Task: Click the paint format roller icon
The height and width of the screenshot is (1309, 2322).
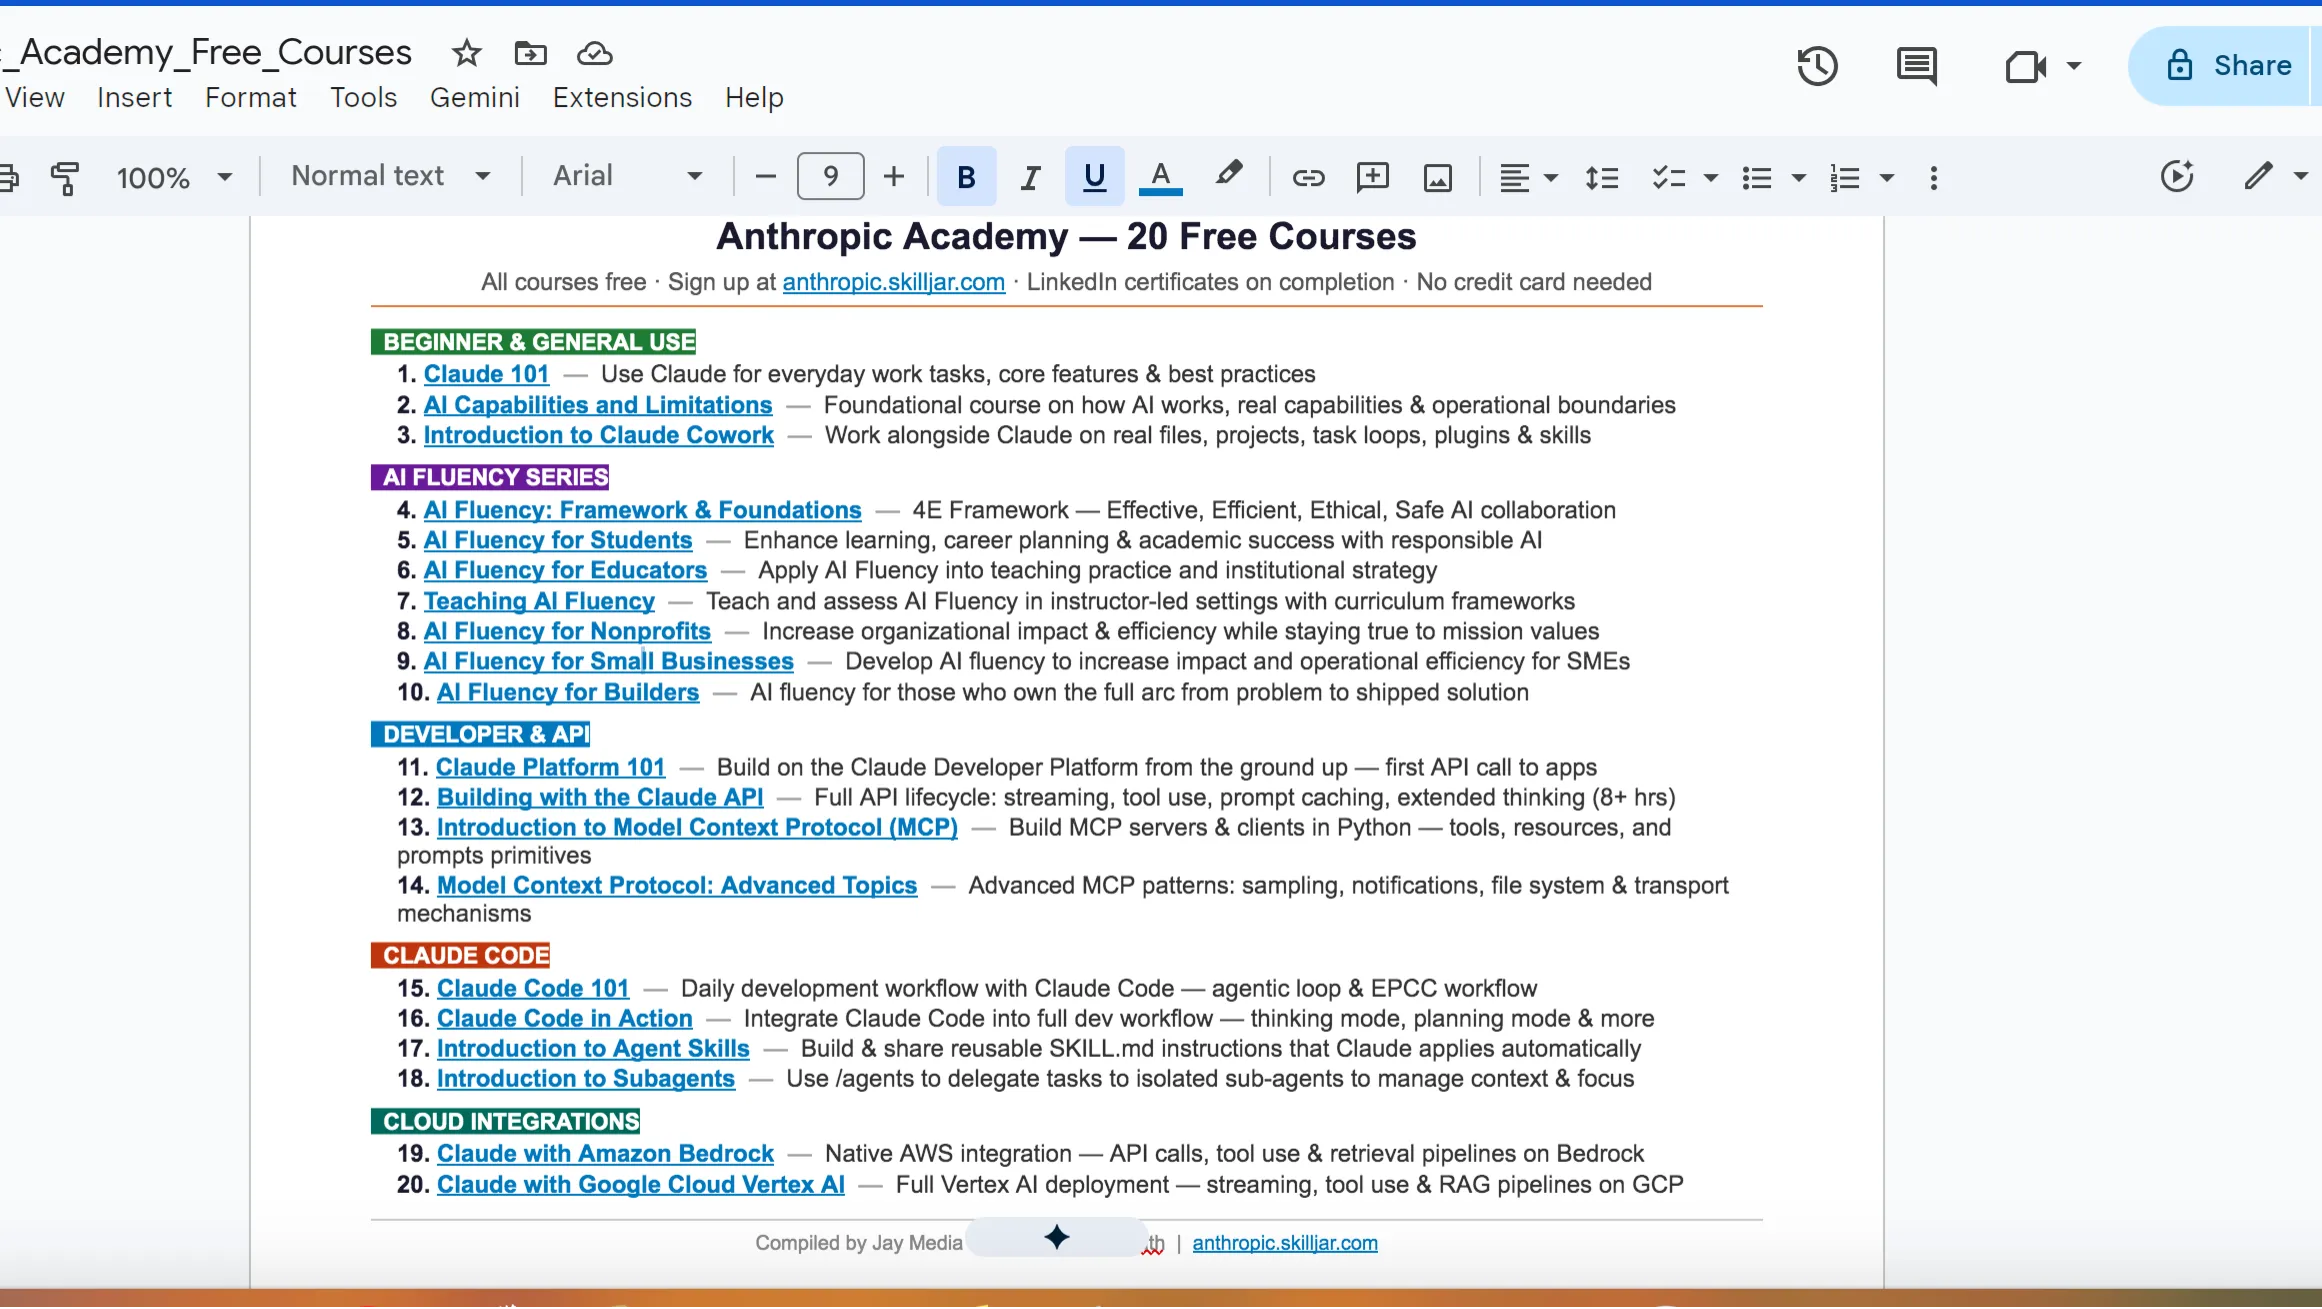Action: 65,178
